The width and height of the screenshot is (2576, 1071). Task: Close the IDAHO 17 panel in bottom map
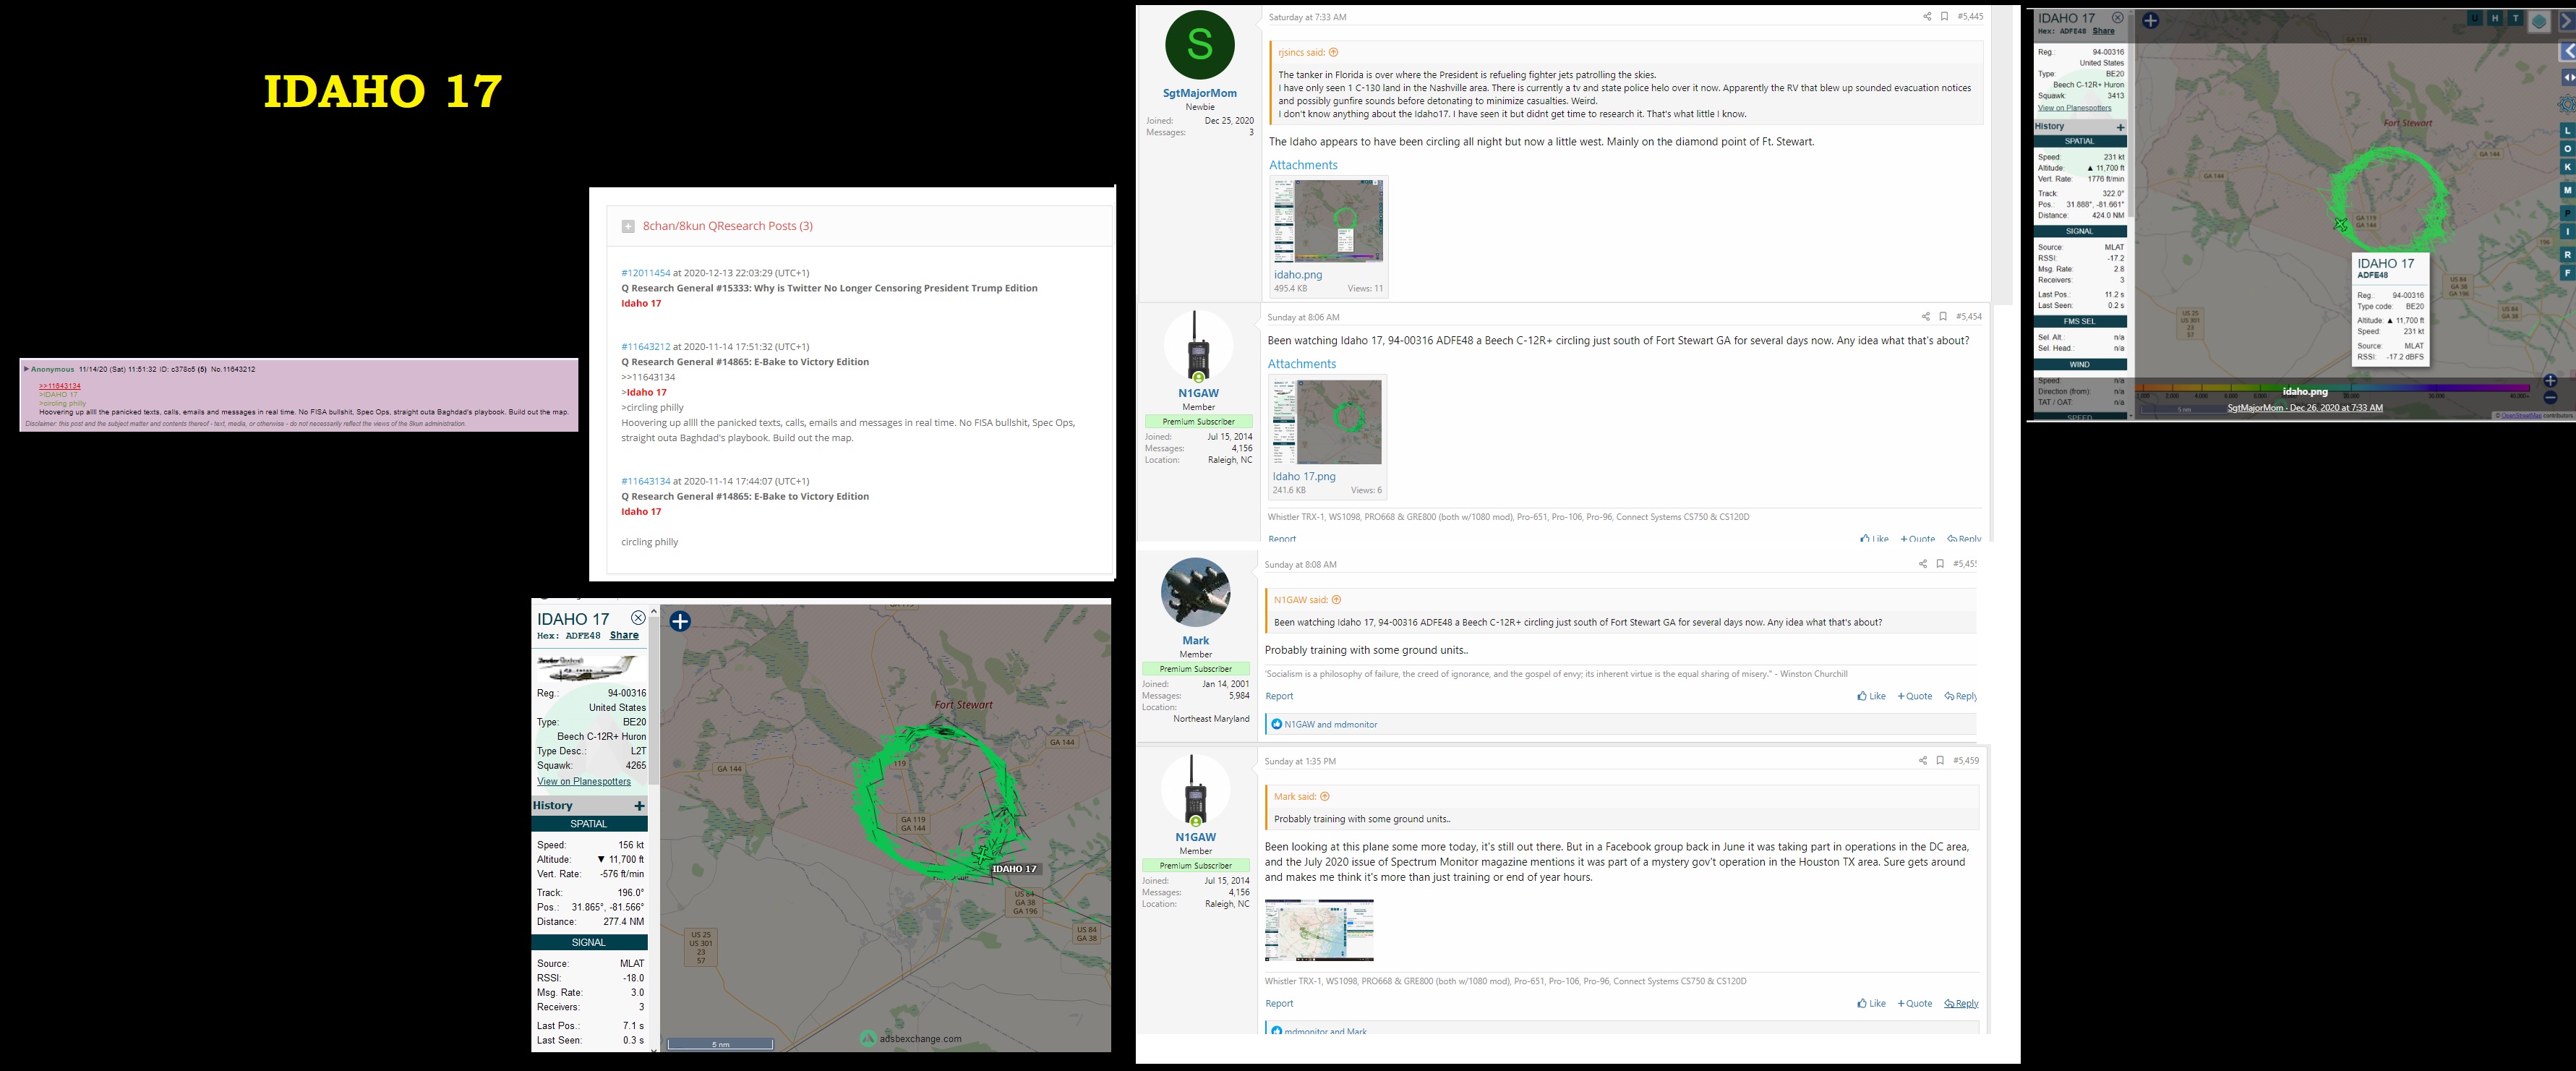[638, 618]
